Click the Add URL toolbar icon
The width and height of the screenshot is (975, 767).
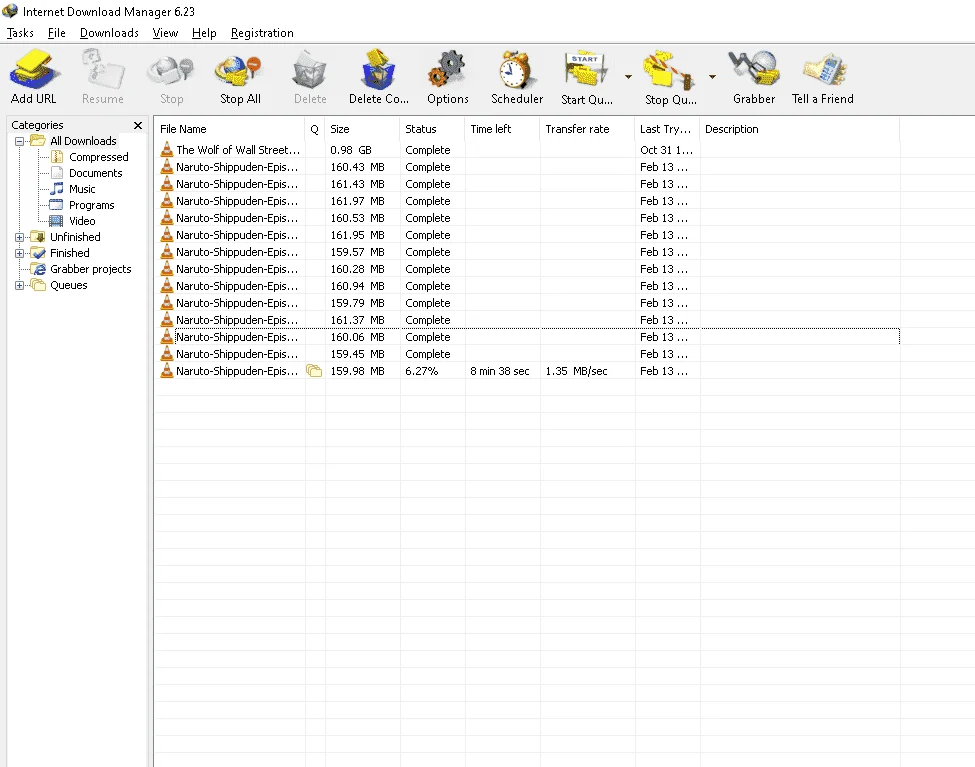[x=34, y=77]
